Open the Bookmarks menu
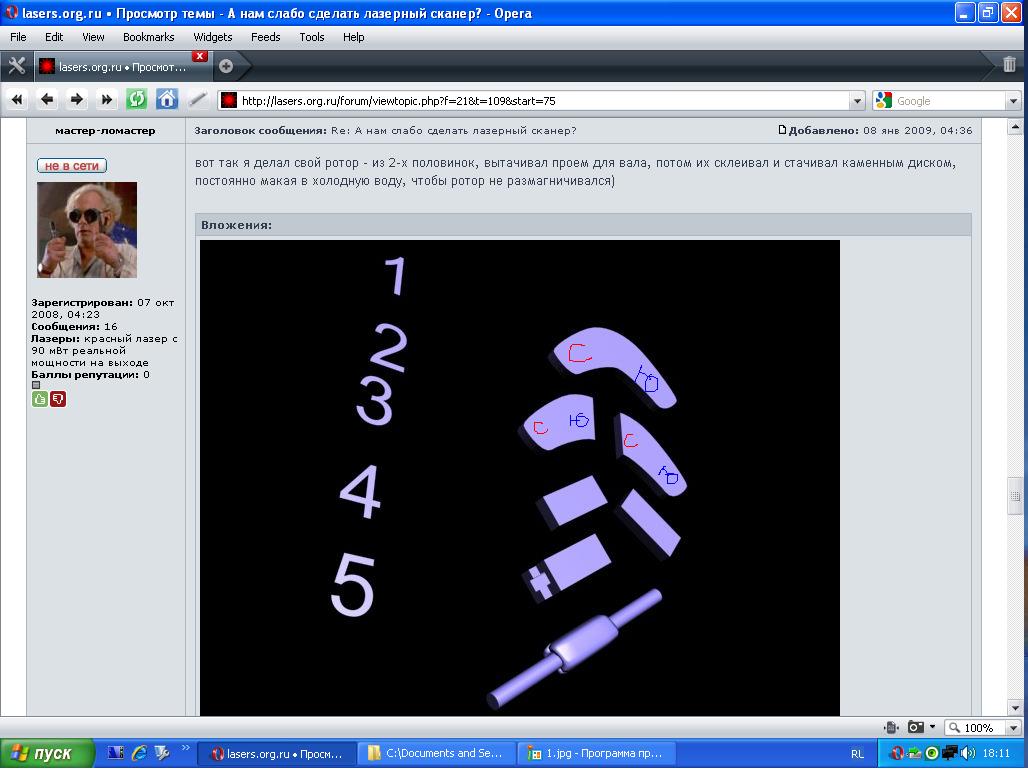This screenshot has width=1028, height=772. (x=148, y=37)
